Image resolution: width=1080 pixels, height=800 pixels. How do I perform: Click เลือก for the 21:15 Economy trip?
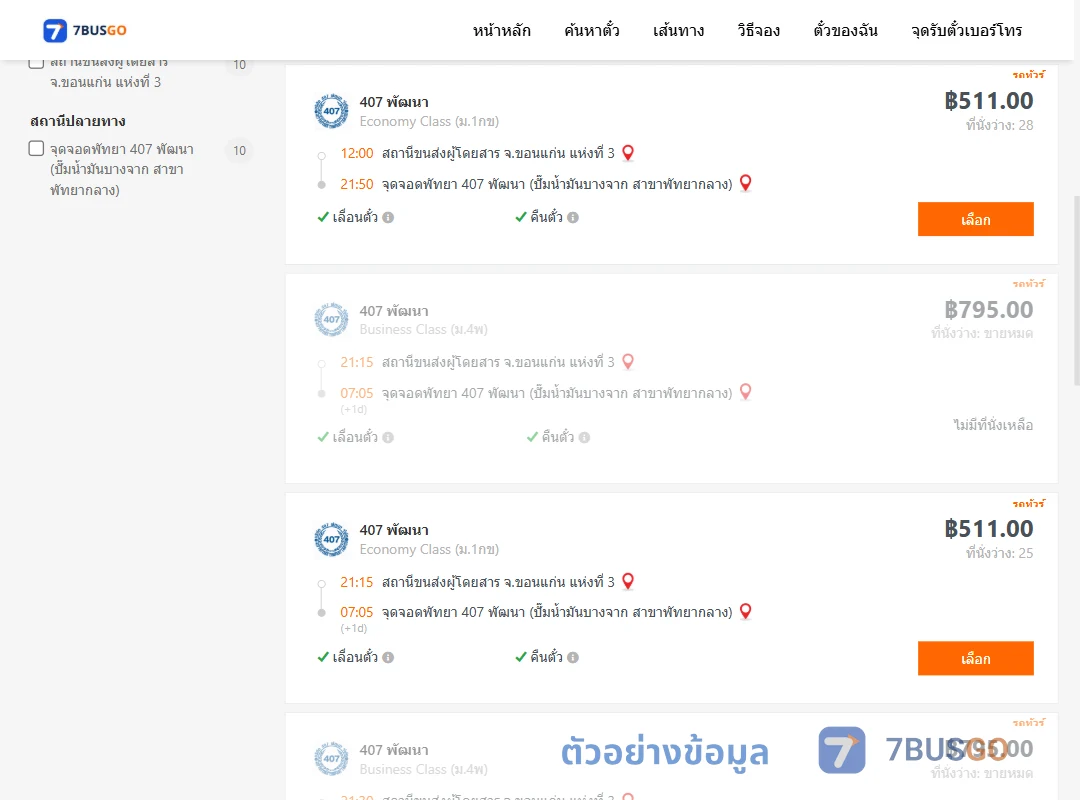975,658
